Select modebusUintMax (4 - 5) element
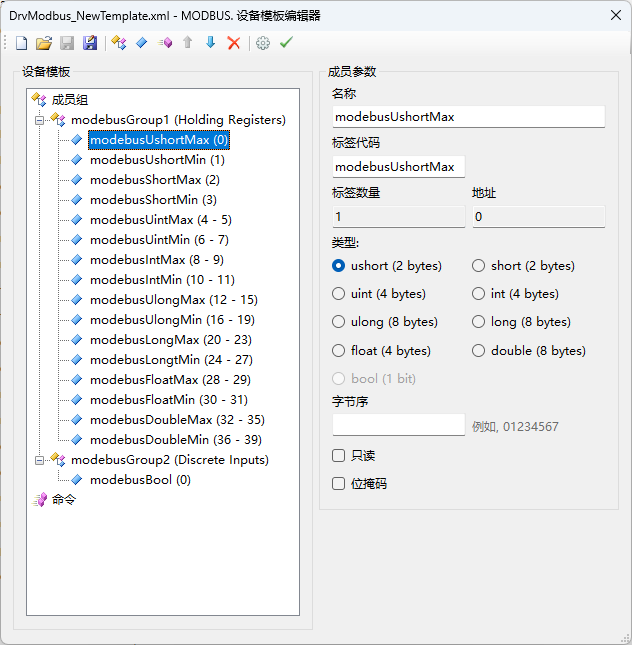 [161, 220]
